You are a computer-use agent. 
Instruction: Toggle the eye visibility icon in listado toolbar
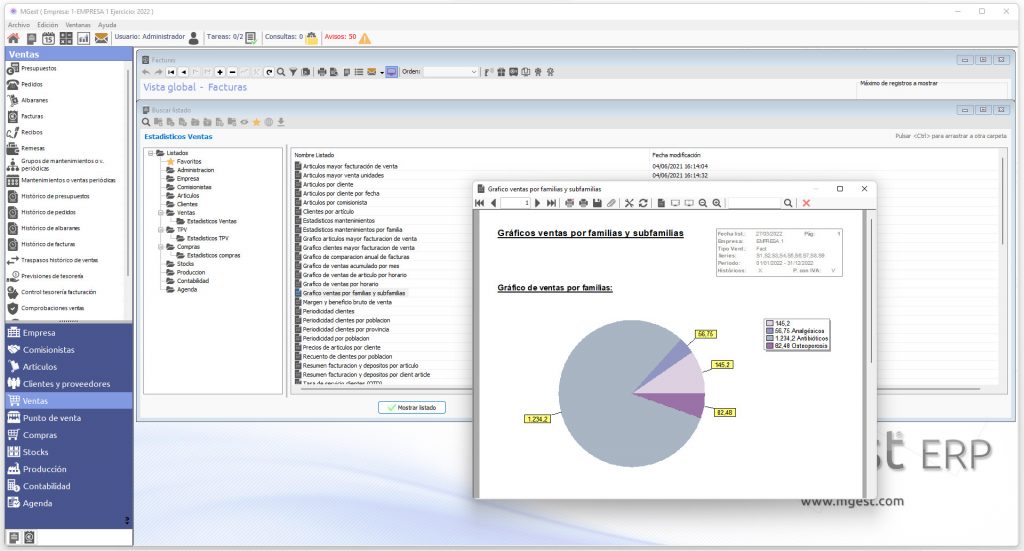(x=244, y=122)
